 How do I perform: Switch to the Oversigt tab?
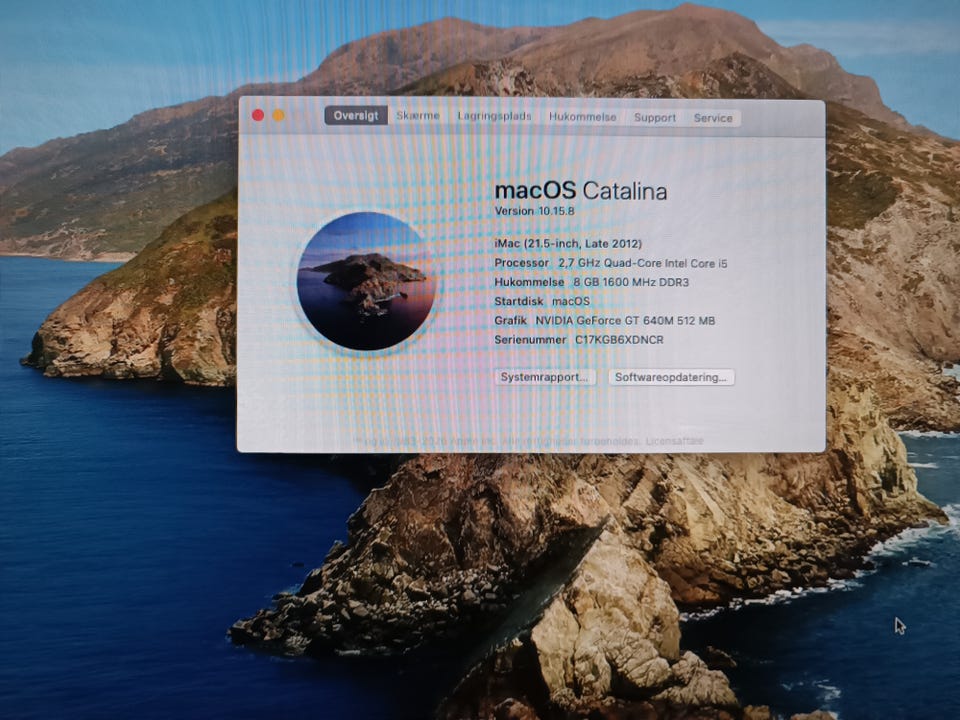tap(356, 115)
